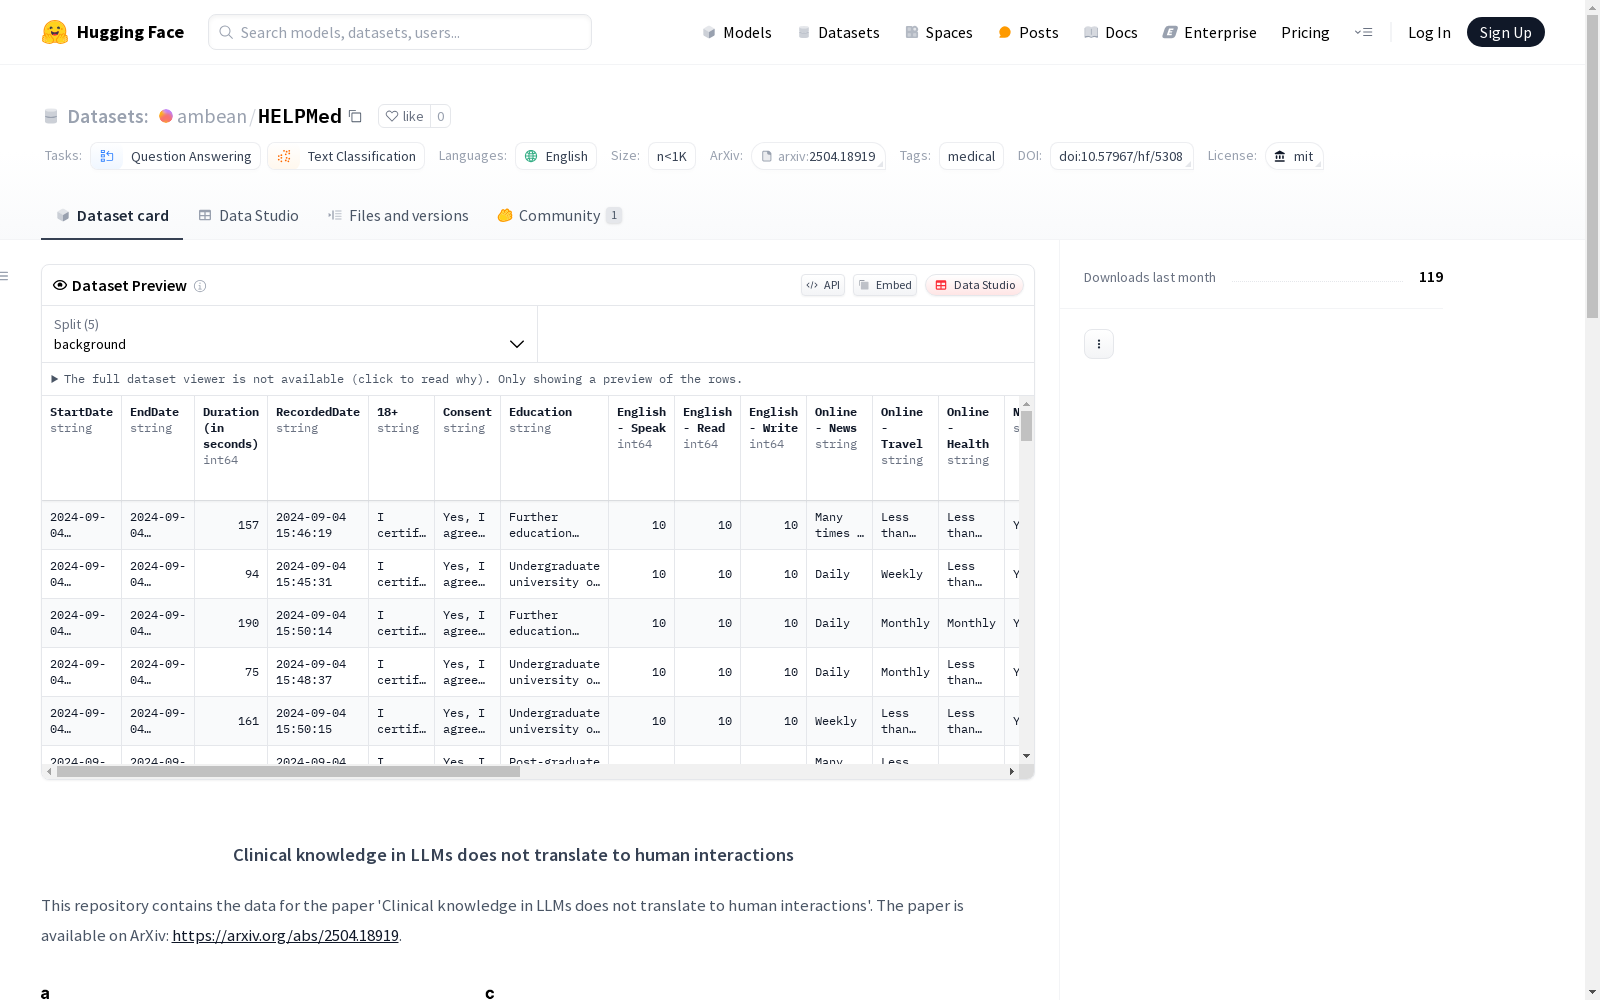Open the navigation overflow menu icon
1600x1000 pixels.
tap(1363, 32)
